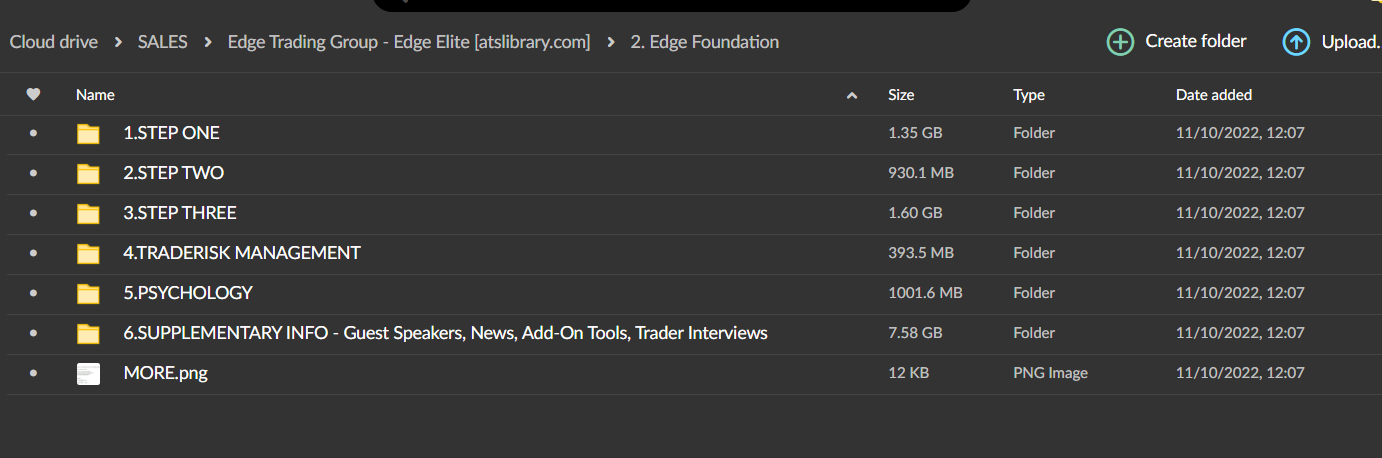
Task: Click the 4.TRADERISK MANAGEMENT folder icon
Action: coord(89,254)
